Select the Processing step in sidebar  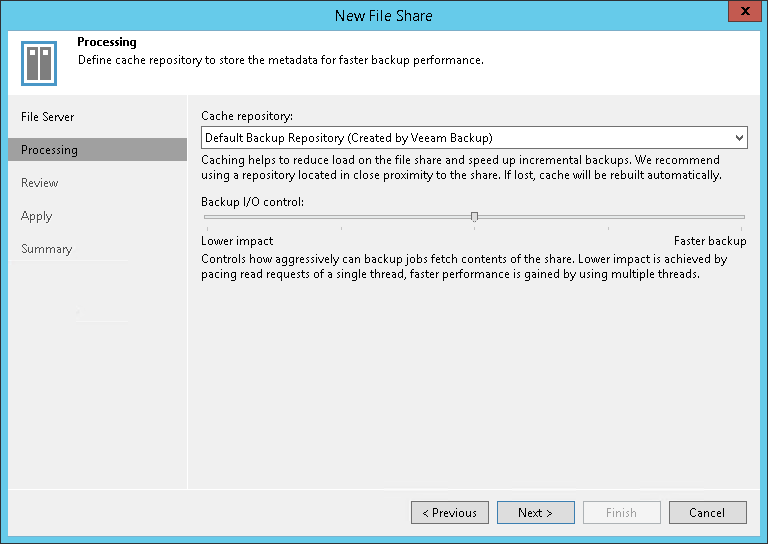click(x=97, y=150)
